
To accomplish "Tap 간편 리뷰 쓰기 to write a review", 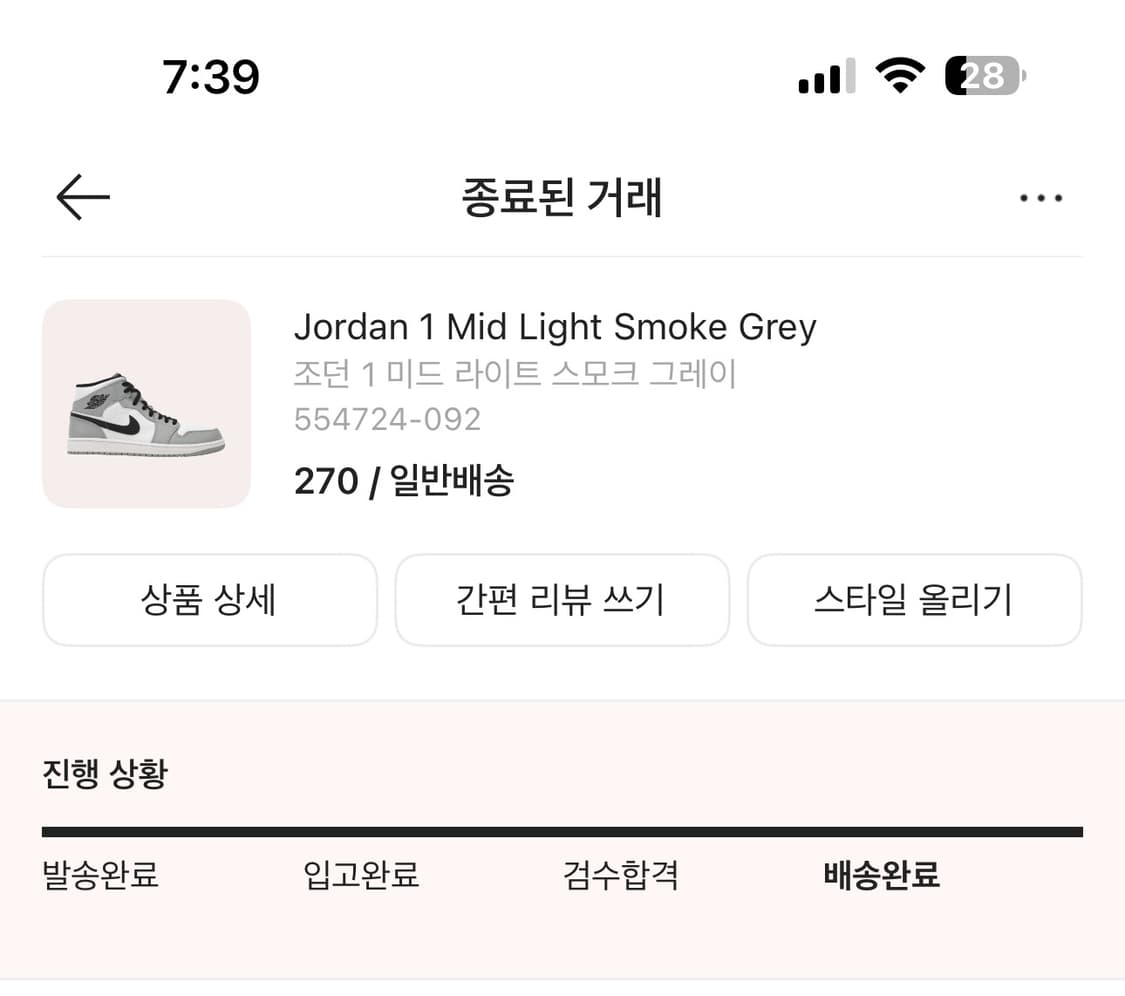I will [562, 600].
